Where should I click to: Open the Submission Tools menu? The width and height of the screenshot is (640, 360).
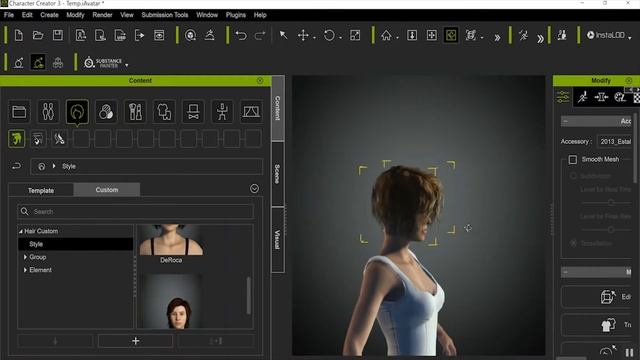pos(164,15)
